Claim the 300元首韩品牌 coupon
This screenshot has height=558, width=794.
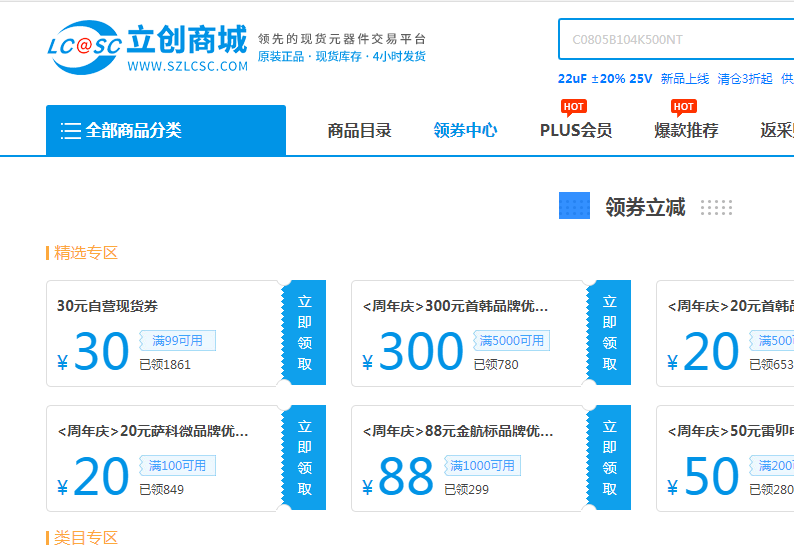pos(609,333)
